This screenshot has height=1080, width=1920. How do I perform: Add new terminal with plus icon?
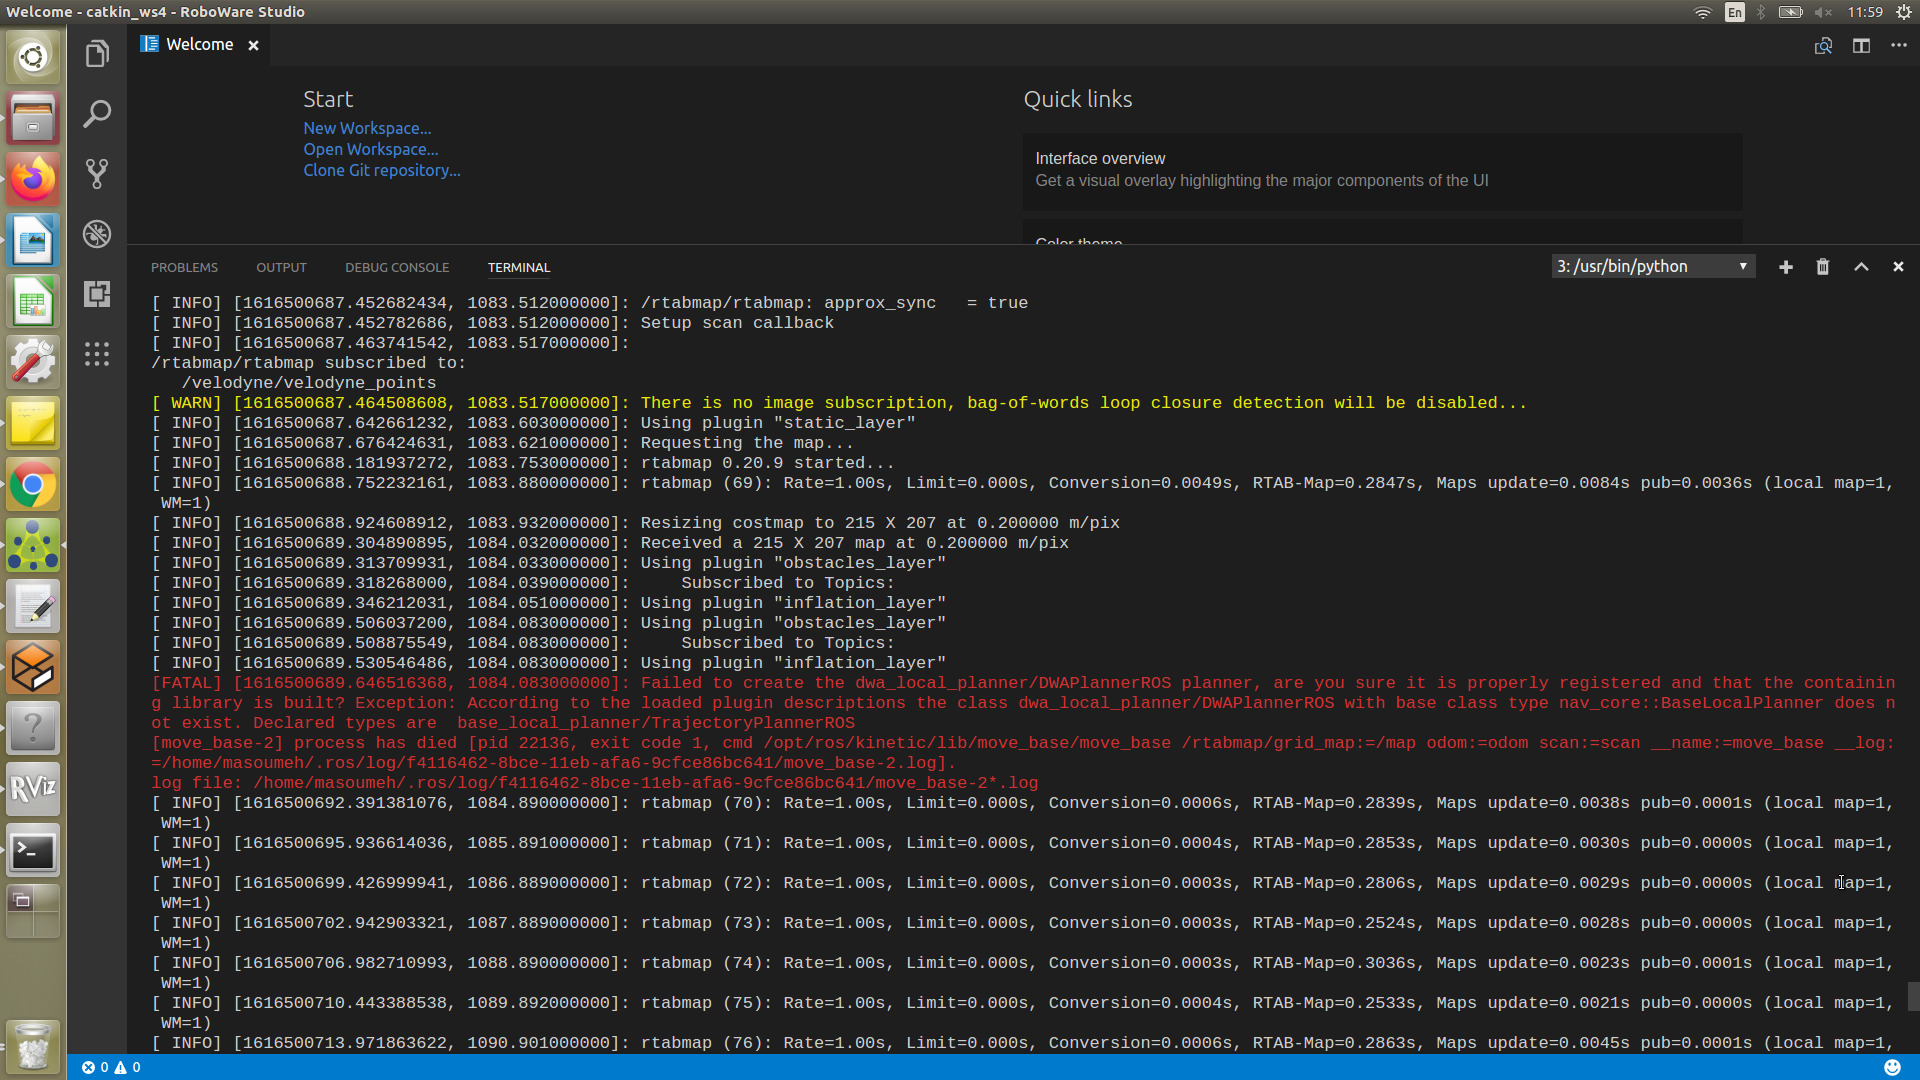tap(1786, 267)
